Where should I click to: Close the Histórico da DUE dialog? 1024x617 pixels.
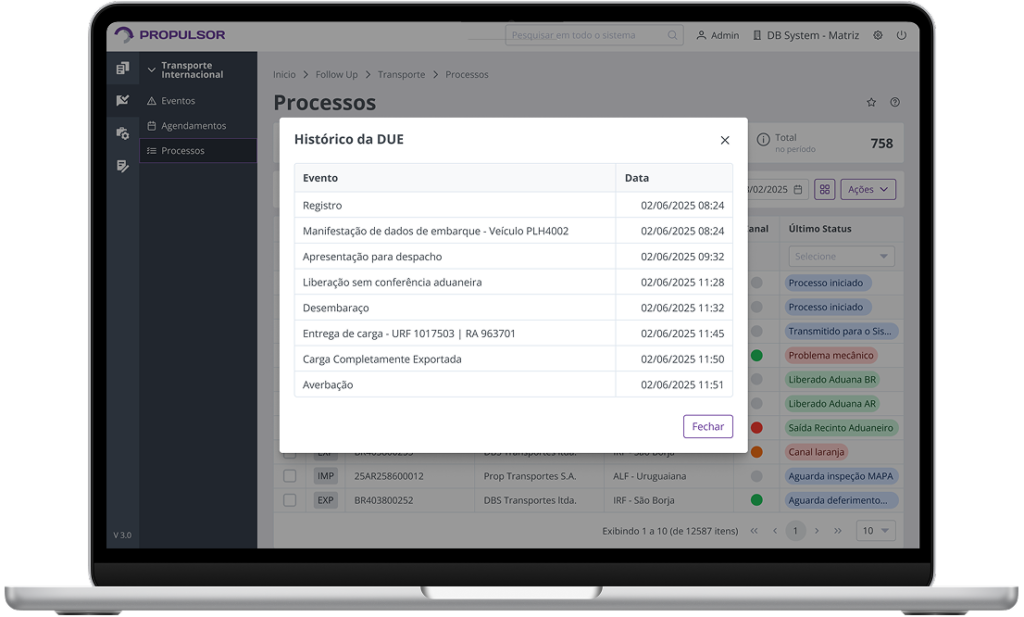(725, 140)
